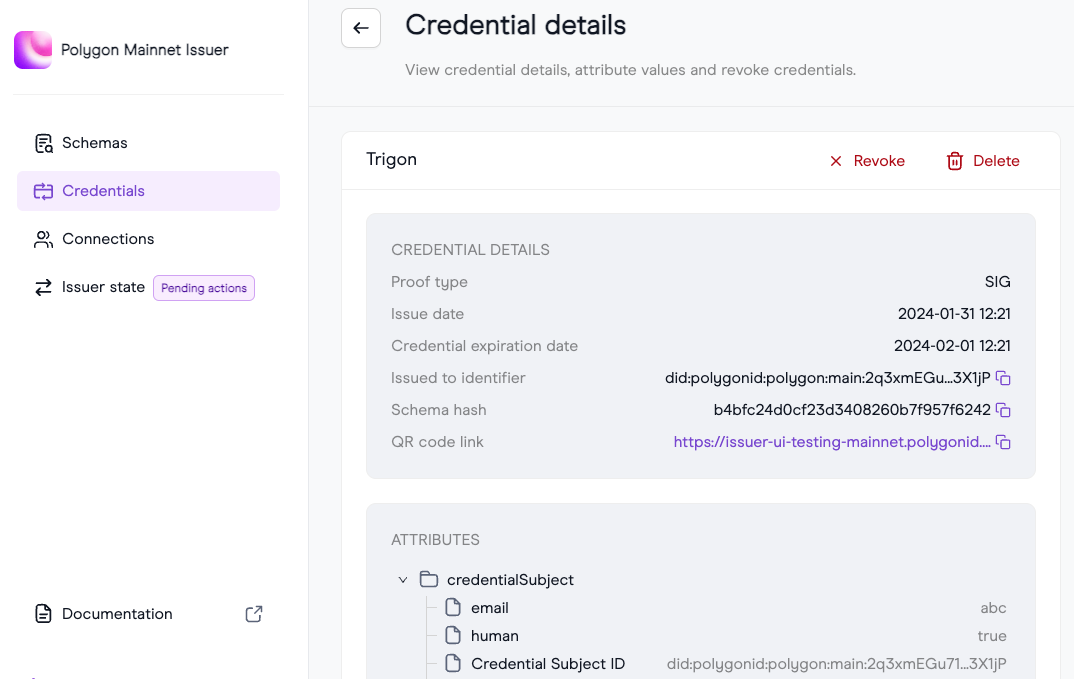This screenshot has height=679, width=1074.
Task: Click the schema hash b4bfc24d0cf23d3408260b7f957f6242
Action: coord(852,410)
